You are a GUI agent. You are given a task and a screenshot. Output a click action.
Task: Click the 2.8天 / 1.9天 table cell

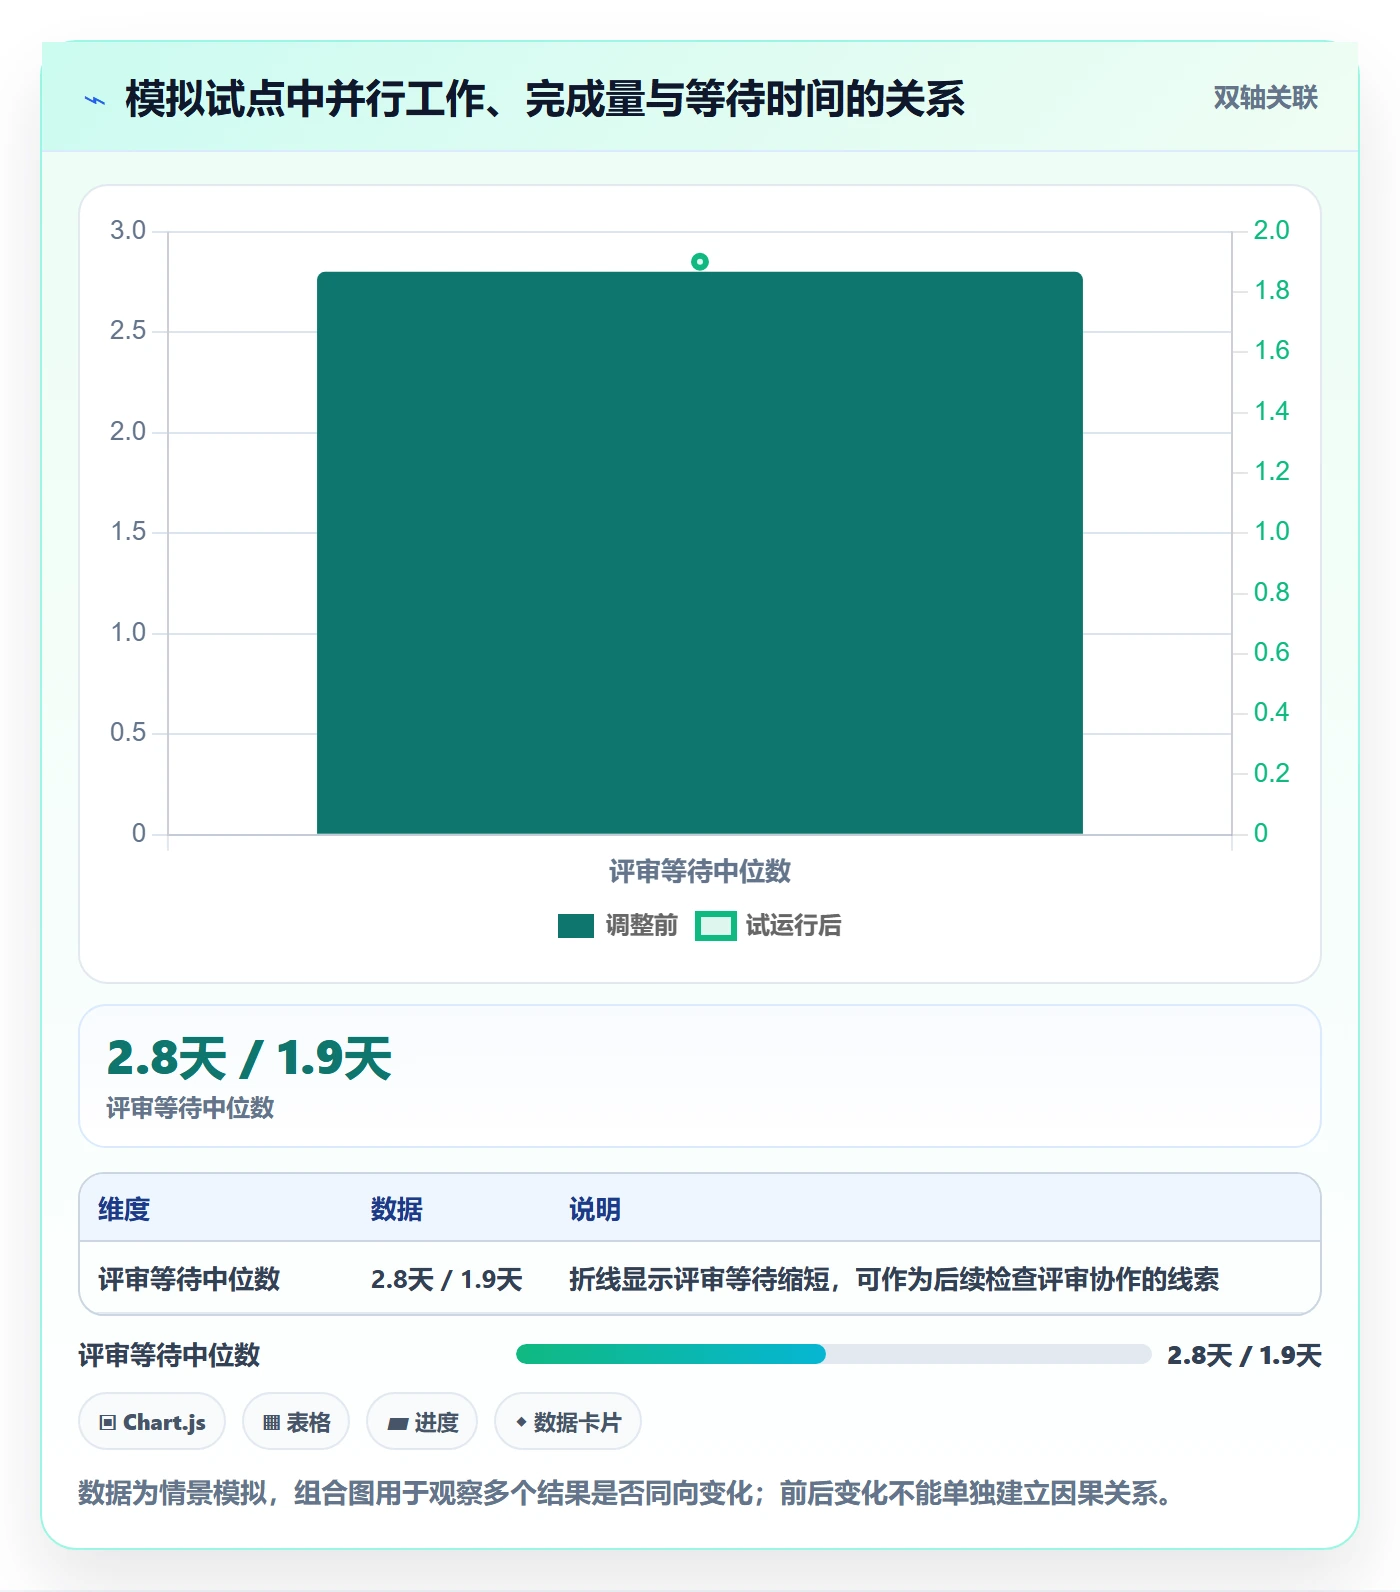(447, 1279)
